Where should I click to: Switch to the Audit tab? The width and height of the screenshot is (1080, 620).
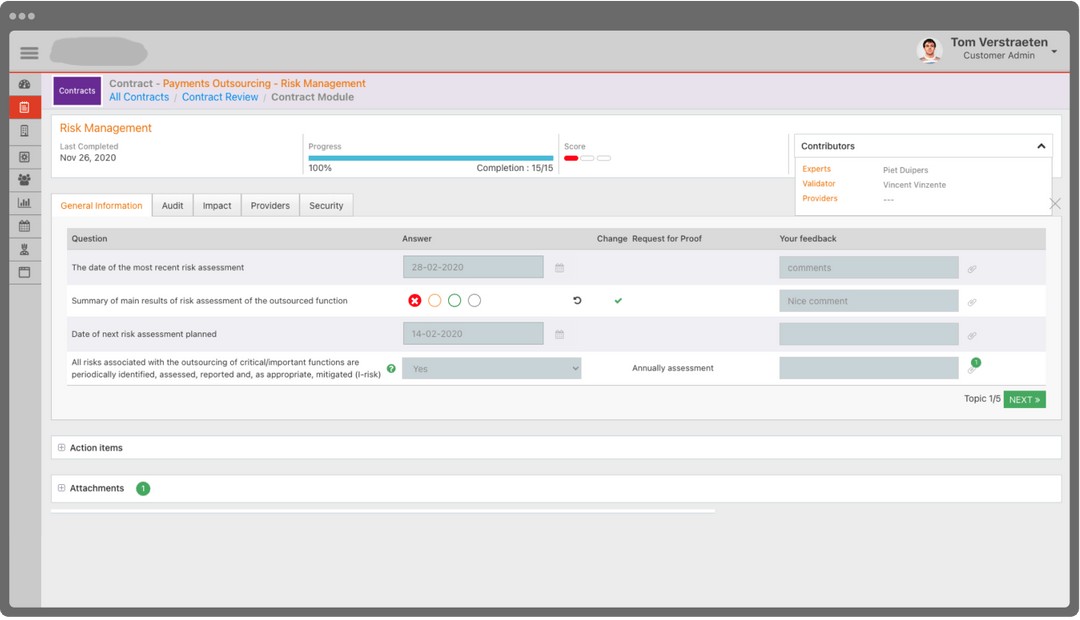tap(173, 206)
